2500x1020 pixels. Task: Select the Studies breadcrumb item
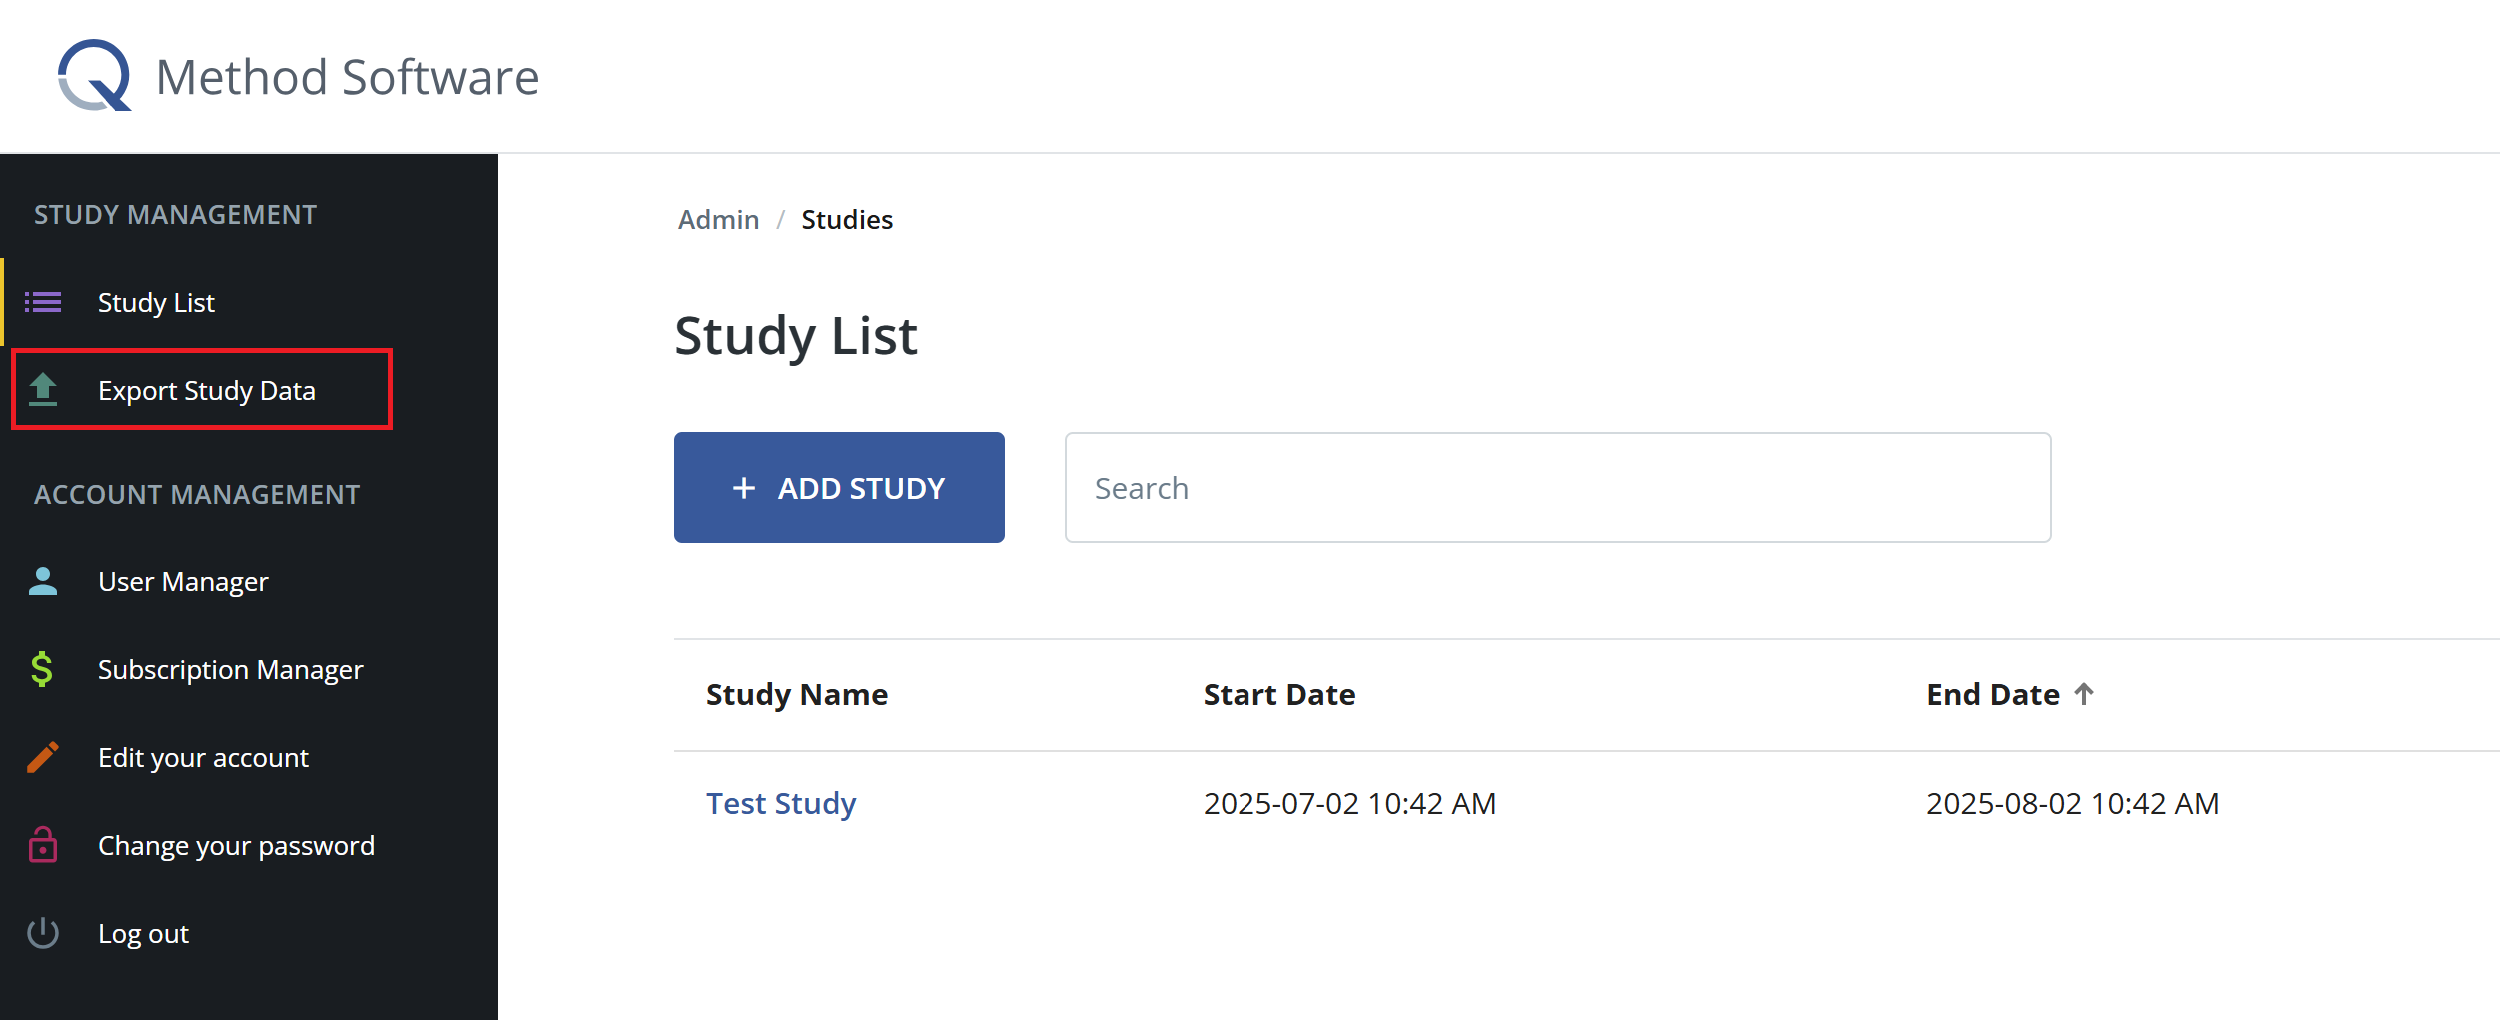(846, 219)
